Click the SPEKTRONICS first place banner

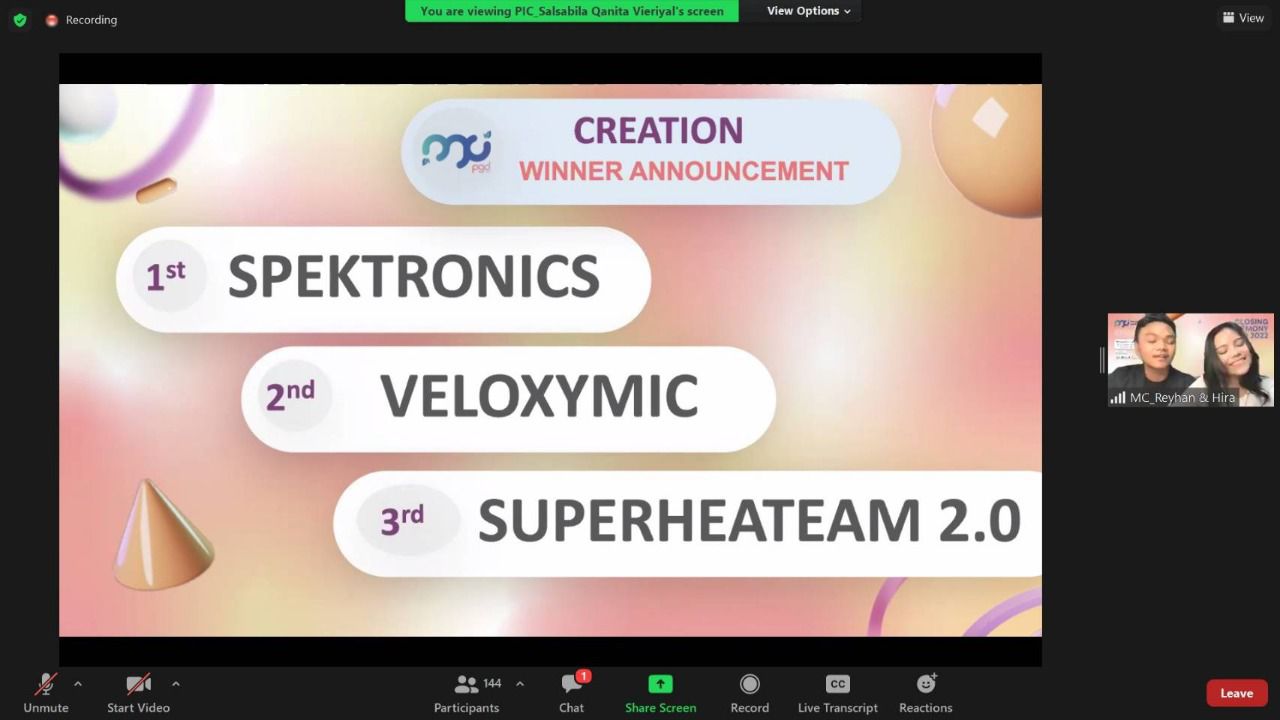coord(384,278)
